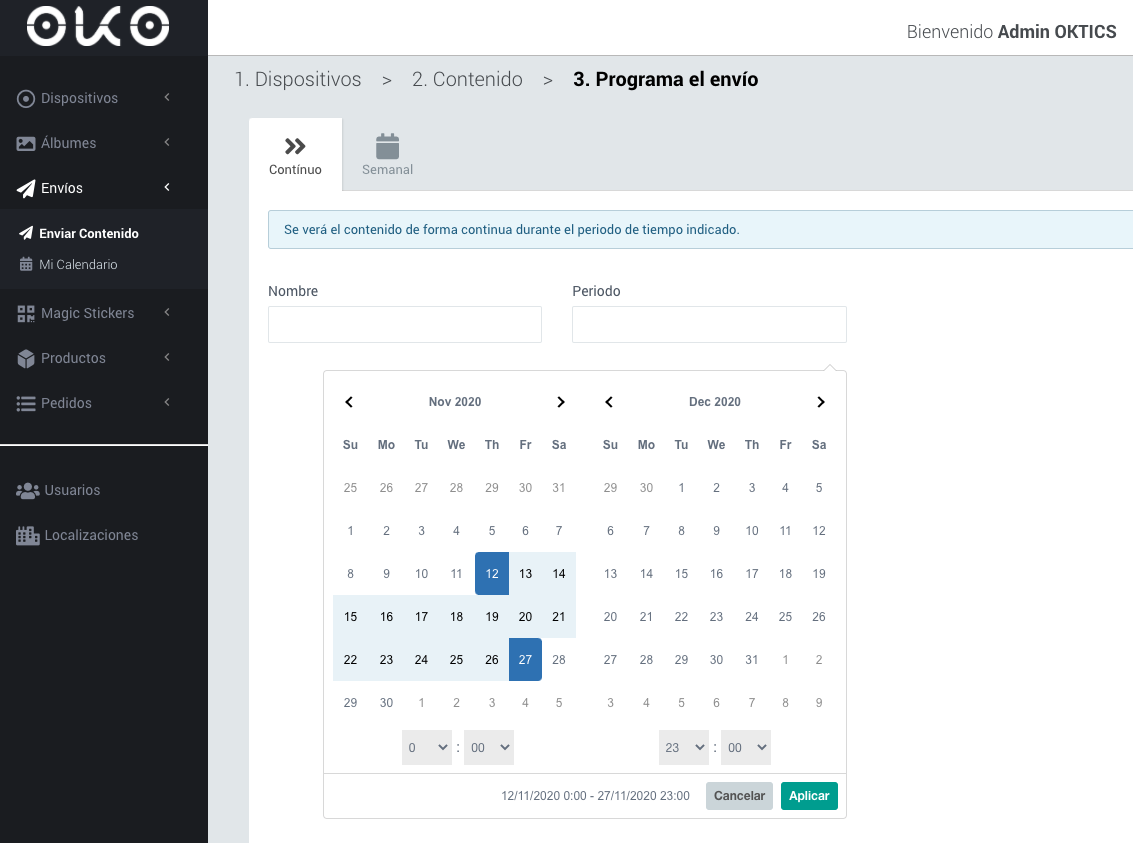Apply the selected date range
The image size is (1133, 843).
point(809,796)
